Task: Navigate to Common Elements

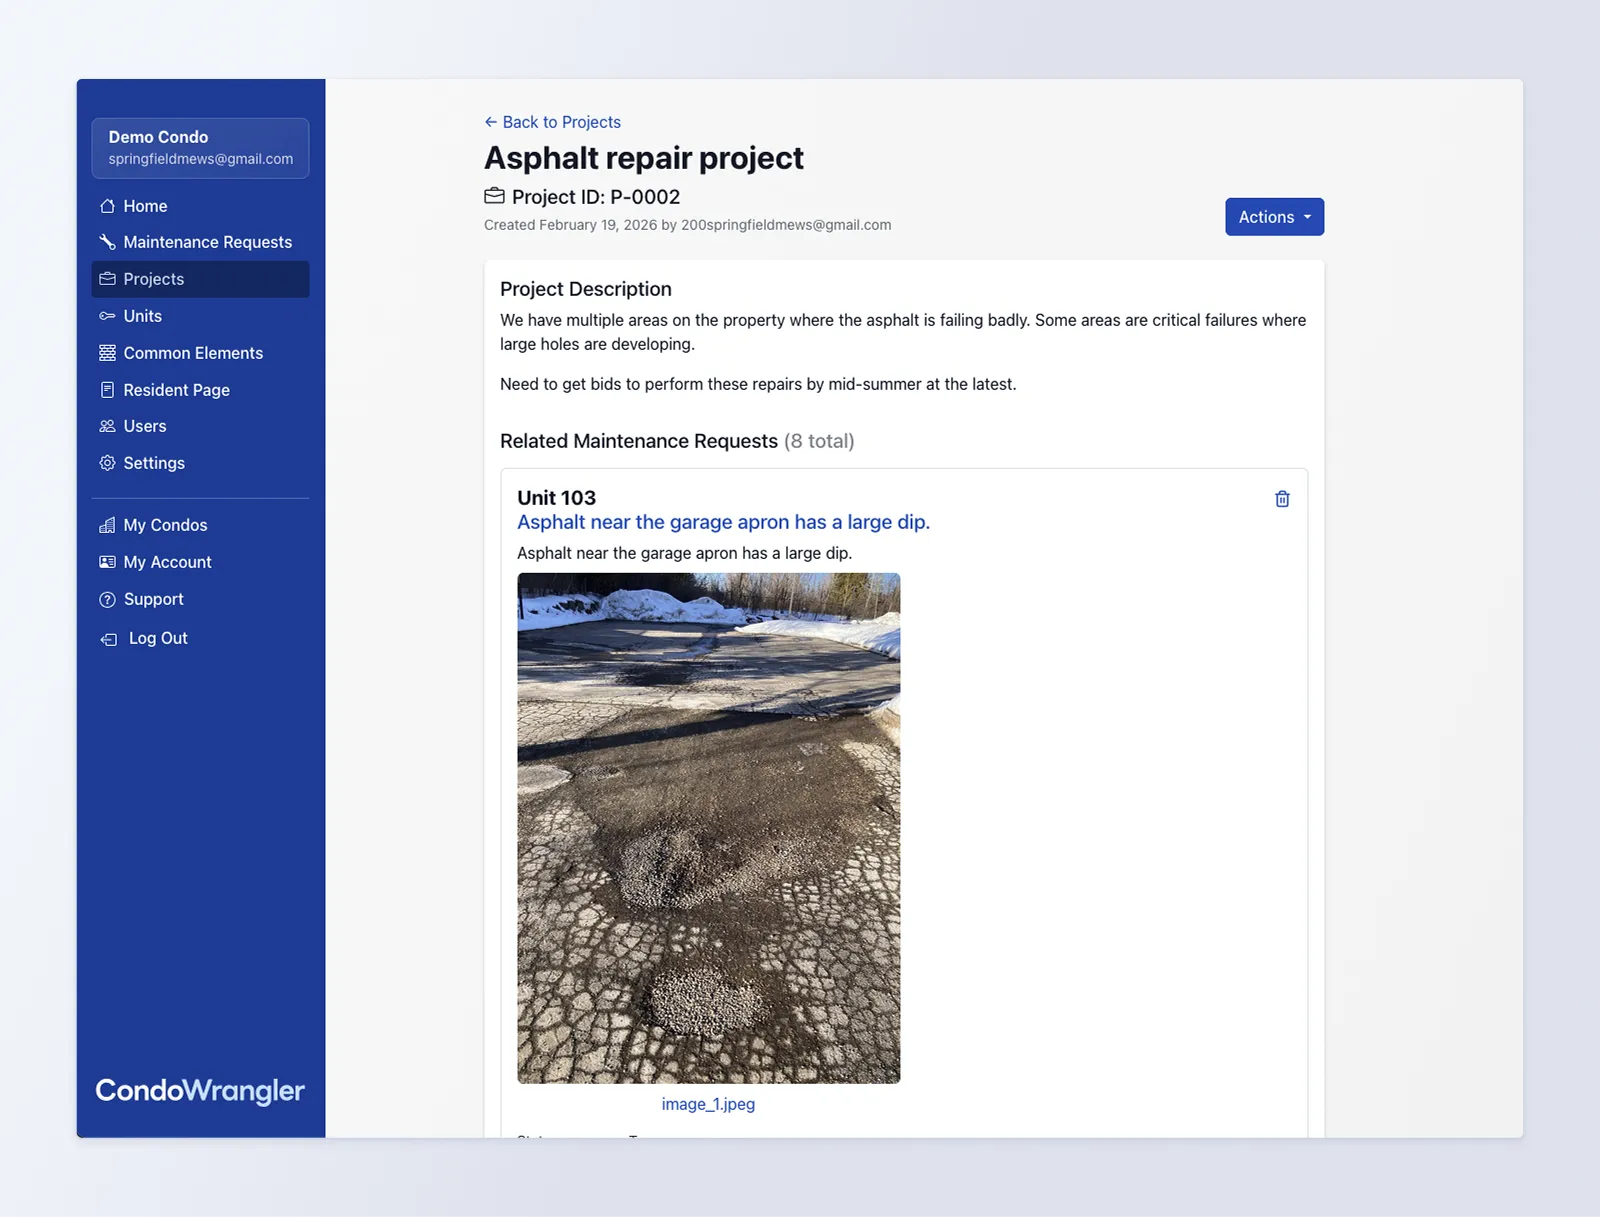Action: point(200,353)
